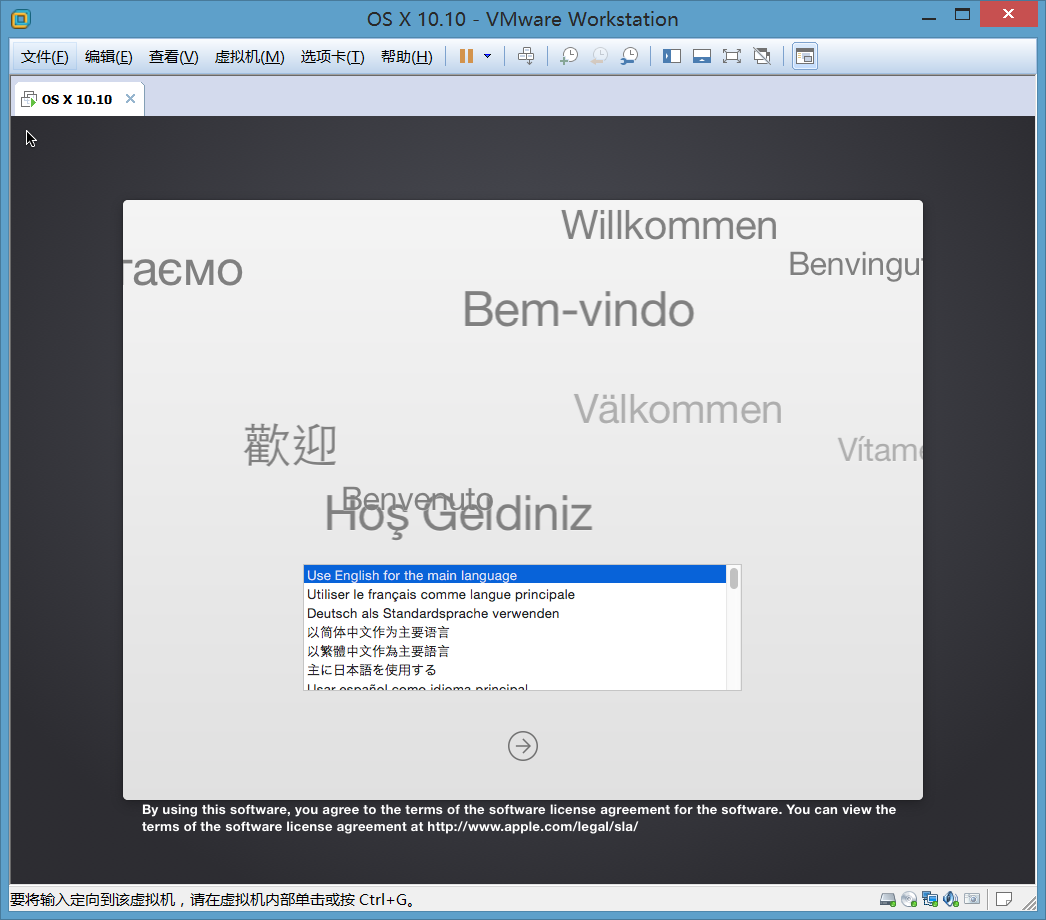Screen dimensions: 1046x920
Task: Open the 查看(V) menu
Action: tap(173, 57)
